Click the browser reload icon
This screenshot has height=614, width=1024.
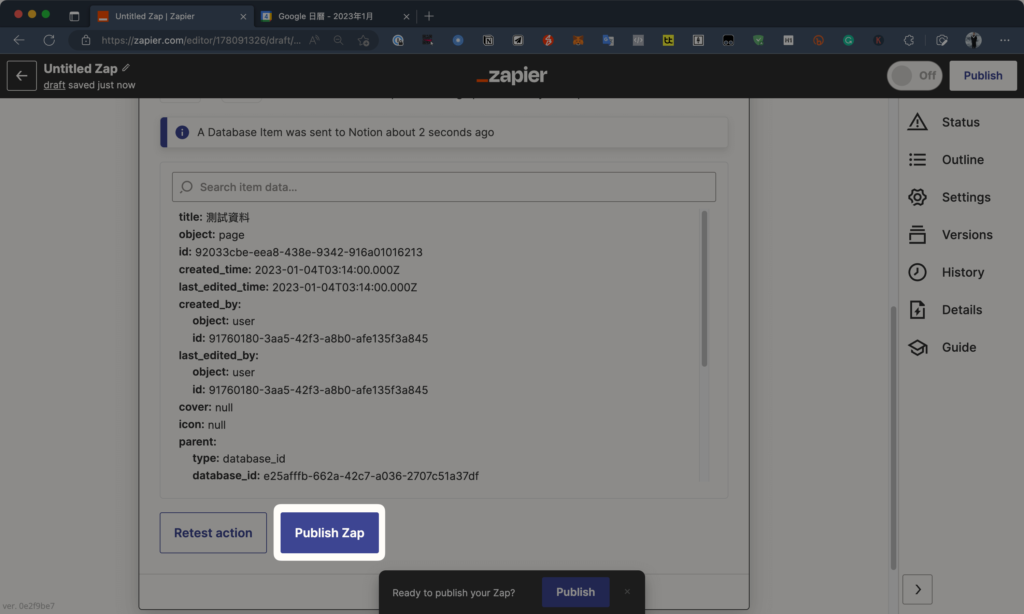(x=49, y=40)
